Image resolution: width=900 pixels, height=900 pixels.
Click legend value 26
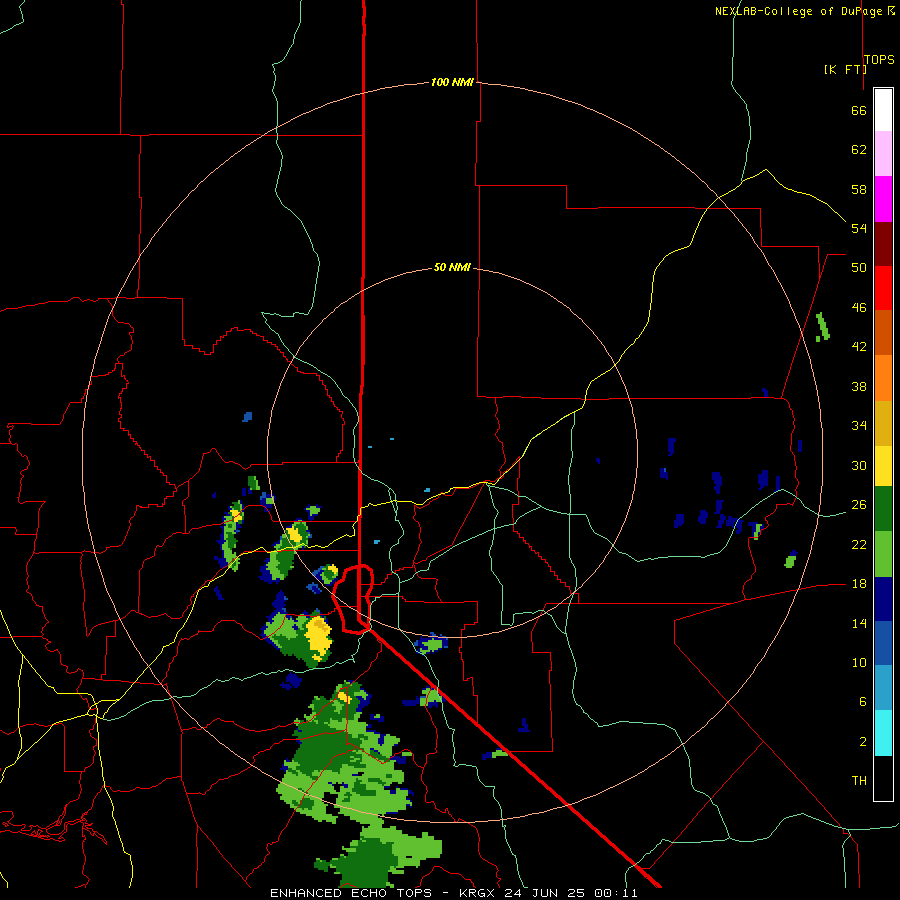coord(859,505)
